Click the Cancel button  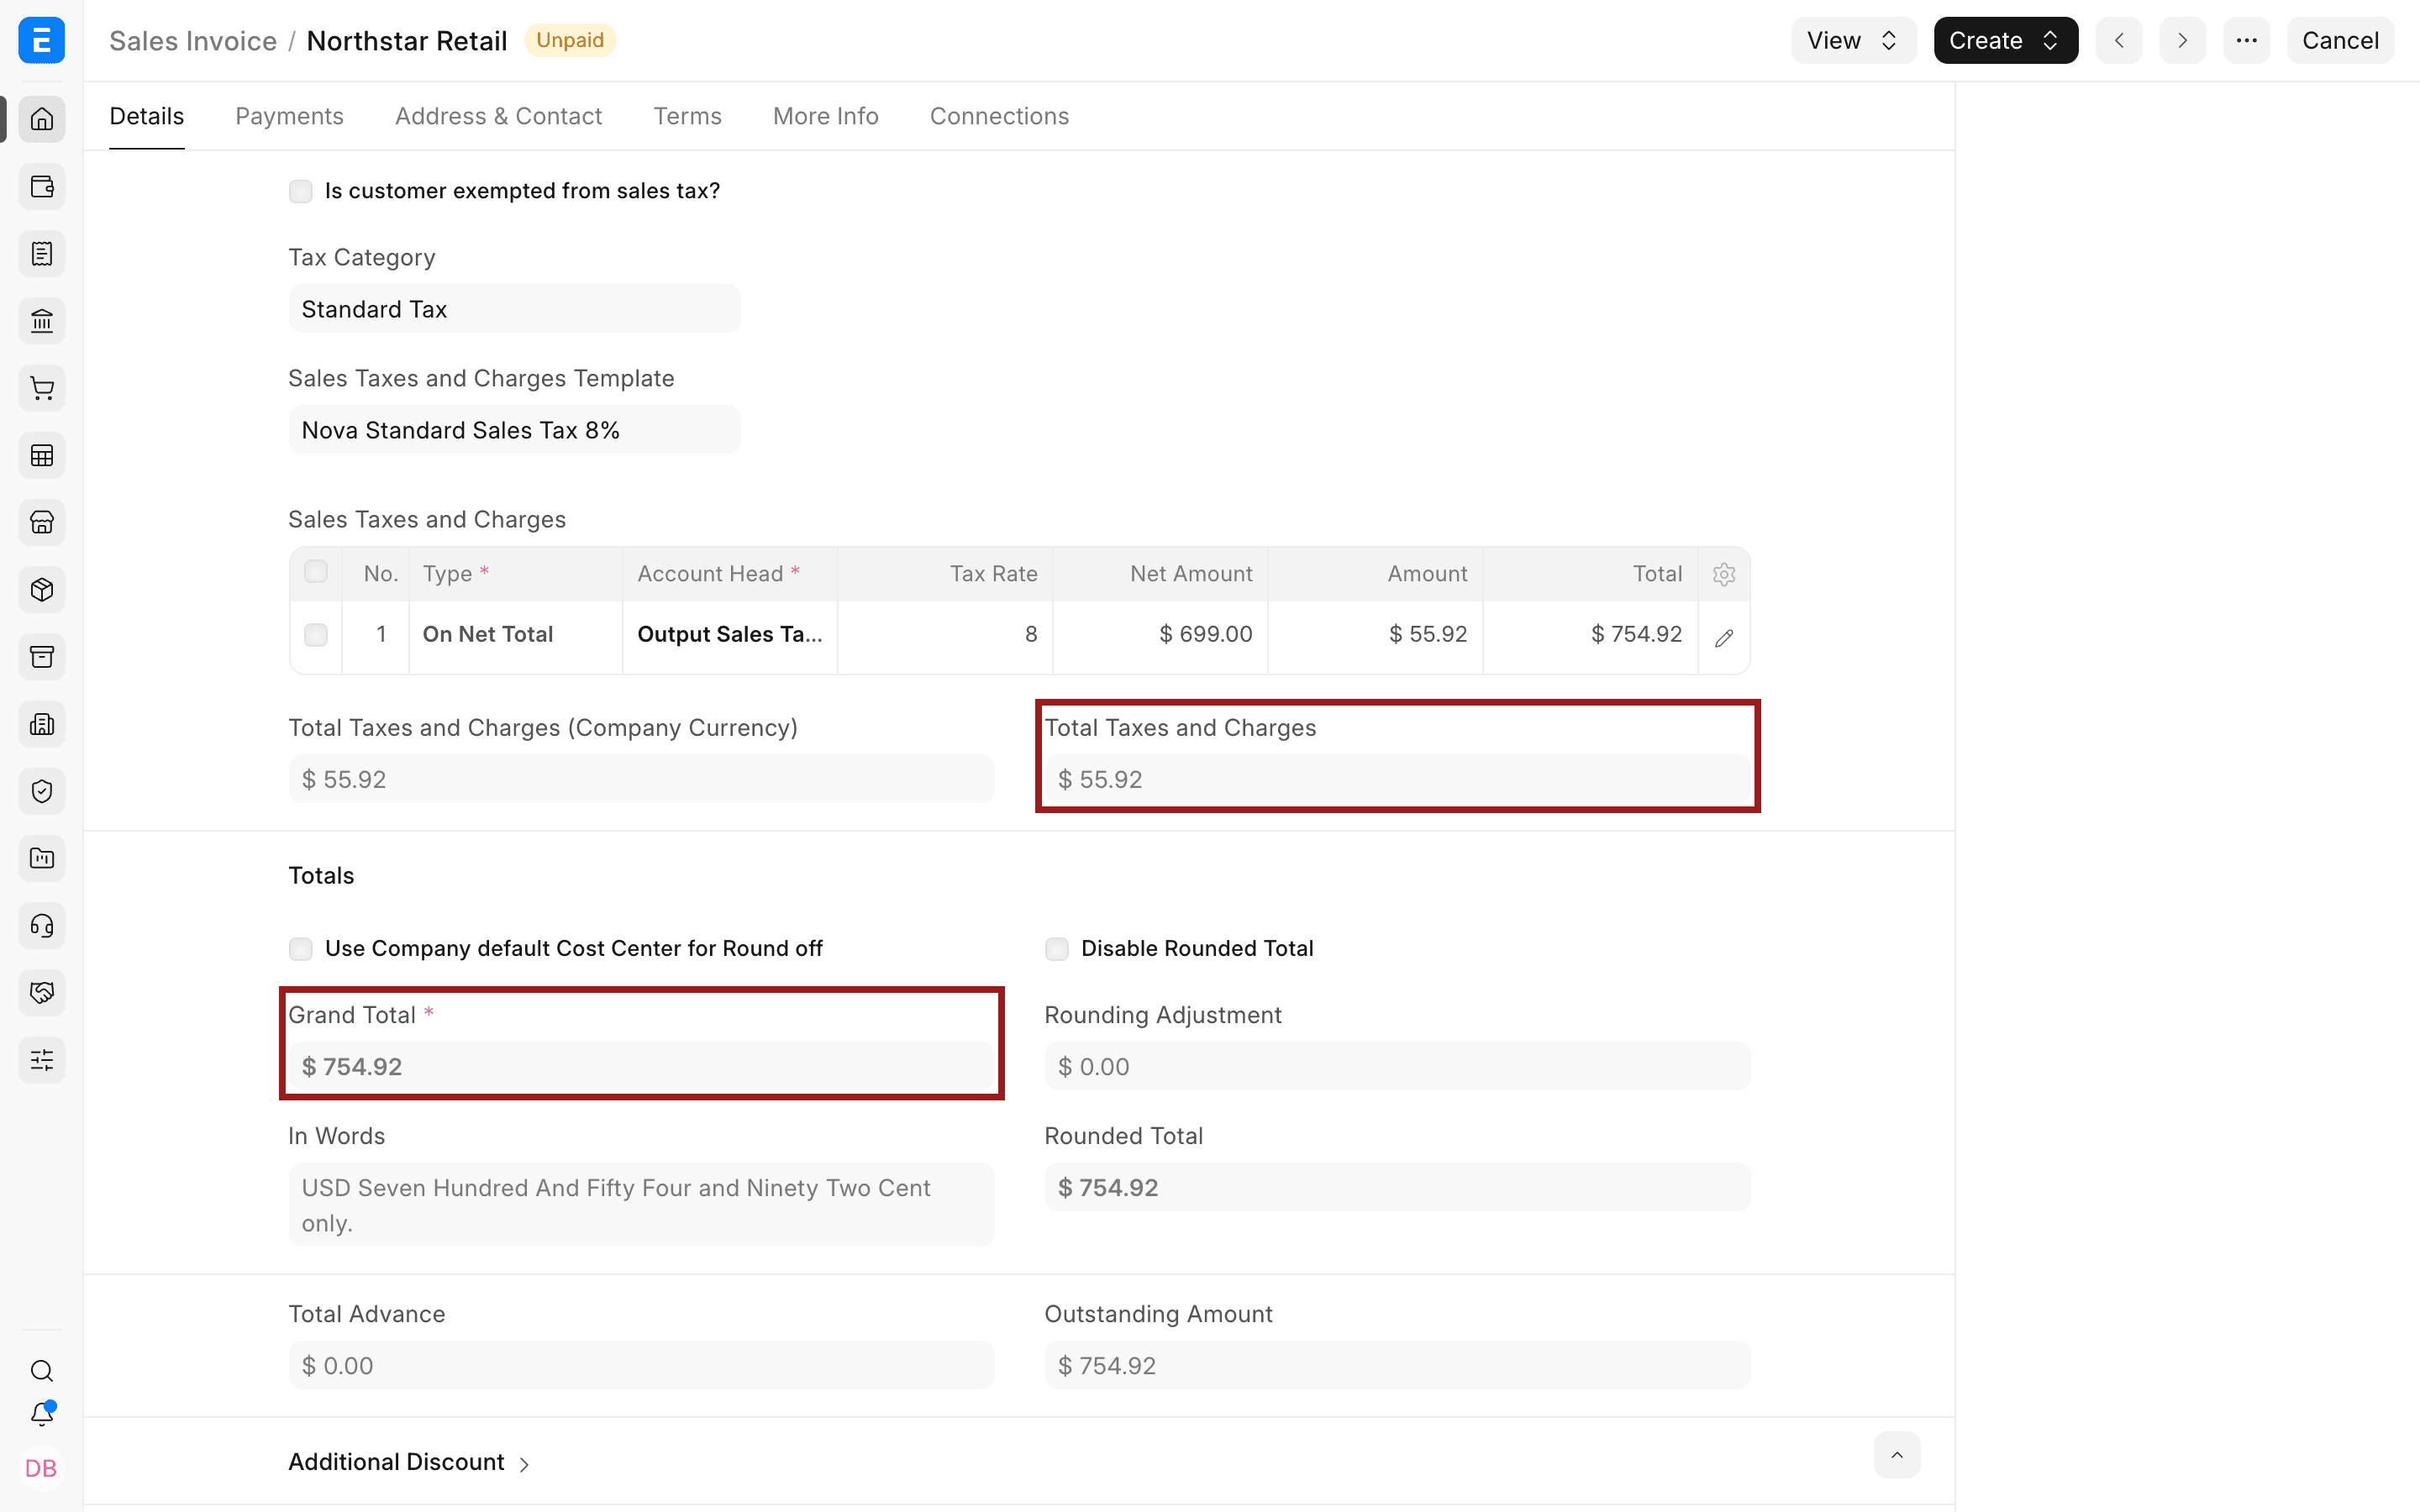(2340, 40)
